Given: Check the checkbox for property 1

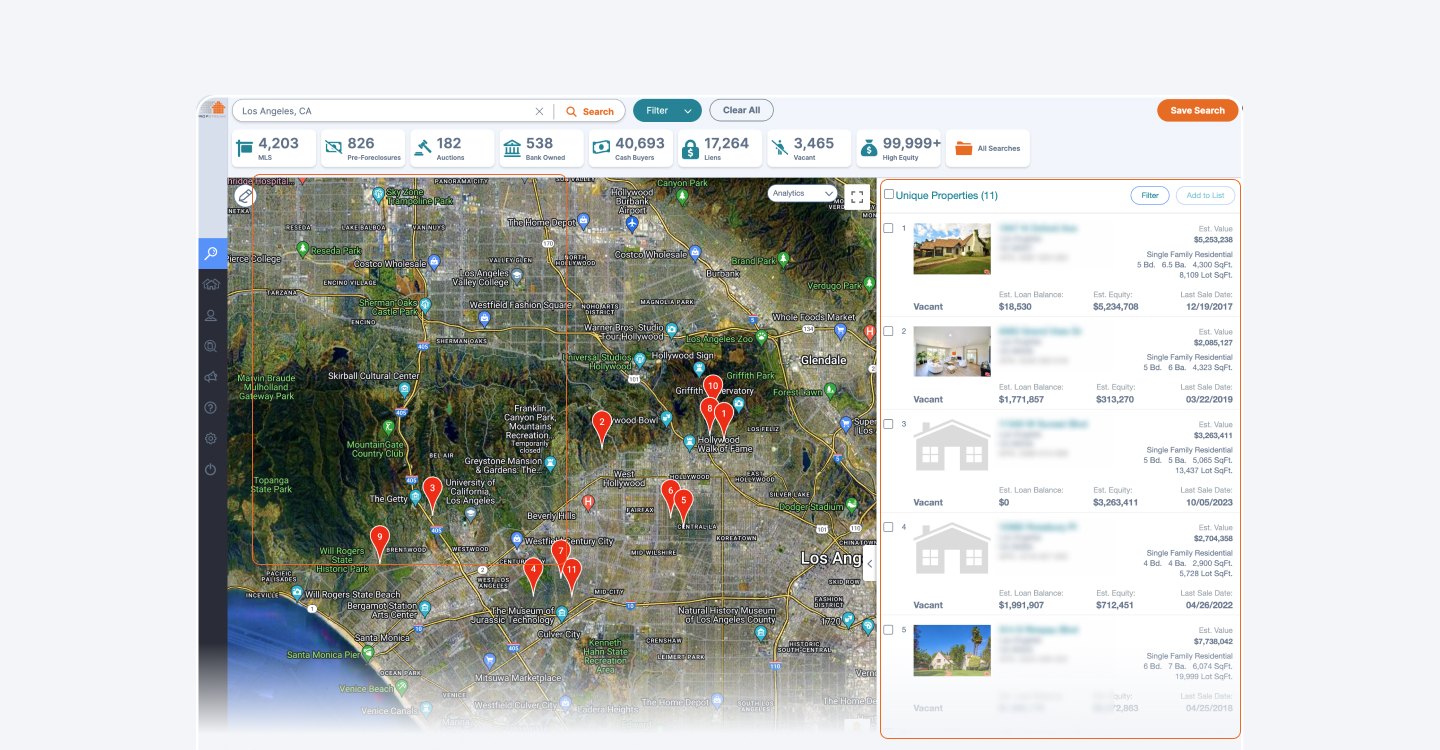Looking at the screenshot, I should tap(888, 228).
